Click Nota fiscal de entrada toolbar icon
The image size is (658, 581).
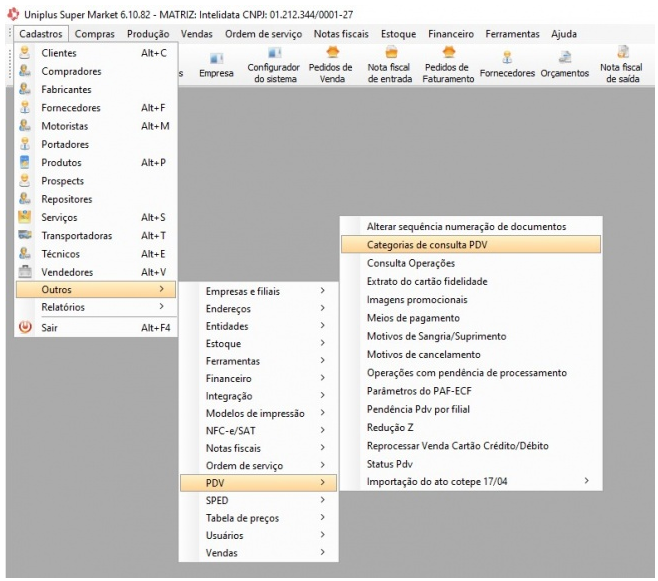tap(389, 53)
